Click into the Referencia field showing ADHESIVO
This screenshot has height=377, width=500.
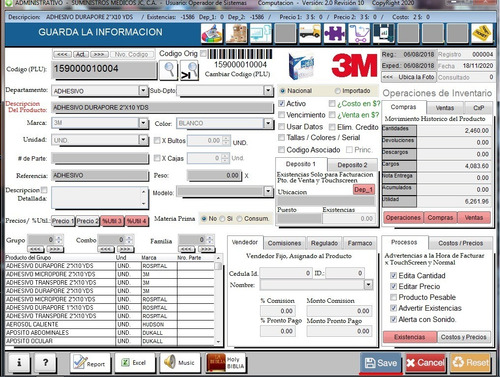click(100, 175)
